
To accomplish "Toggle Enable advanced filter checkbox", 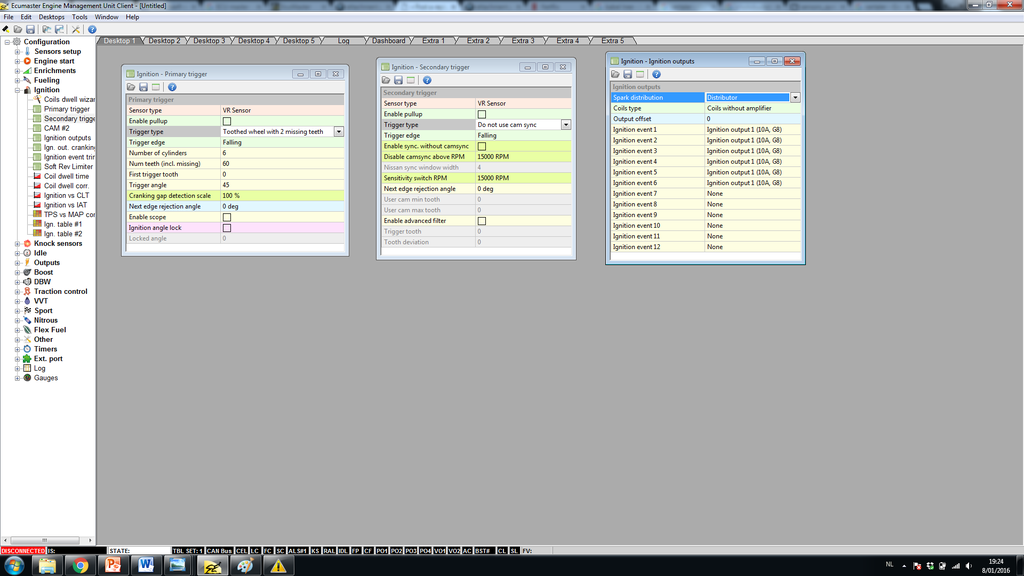I will click(482, 221).
